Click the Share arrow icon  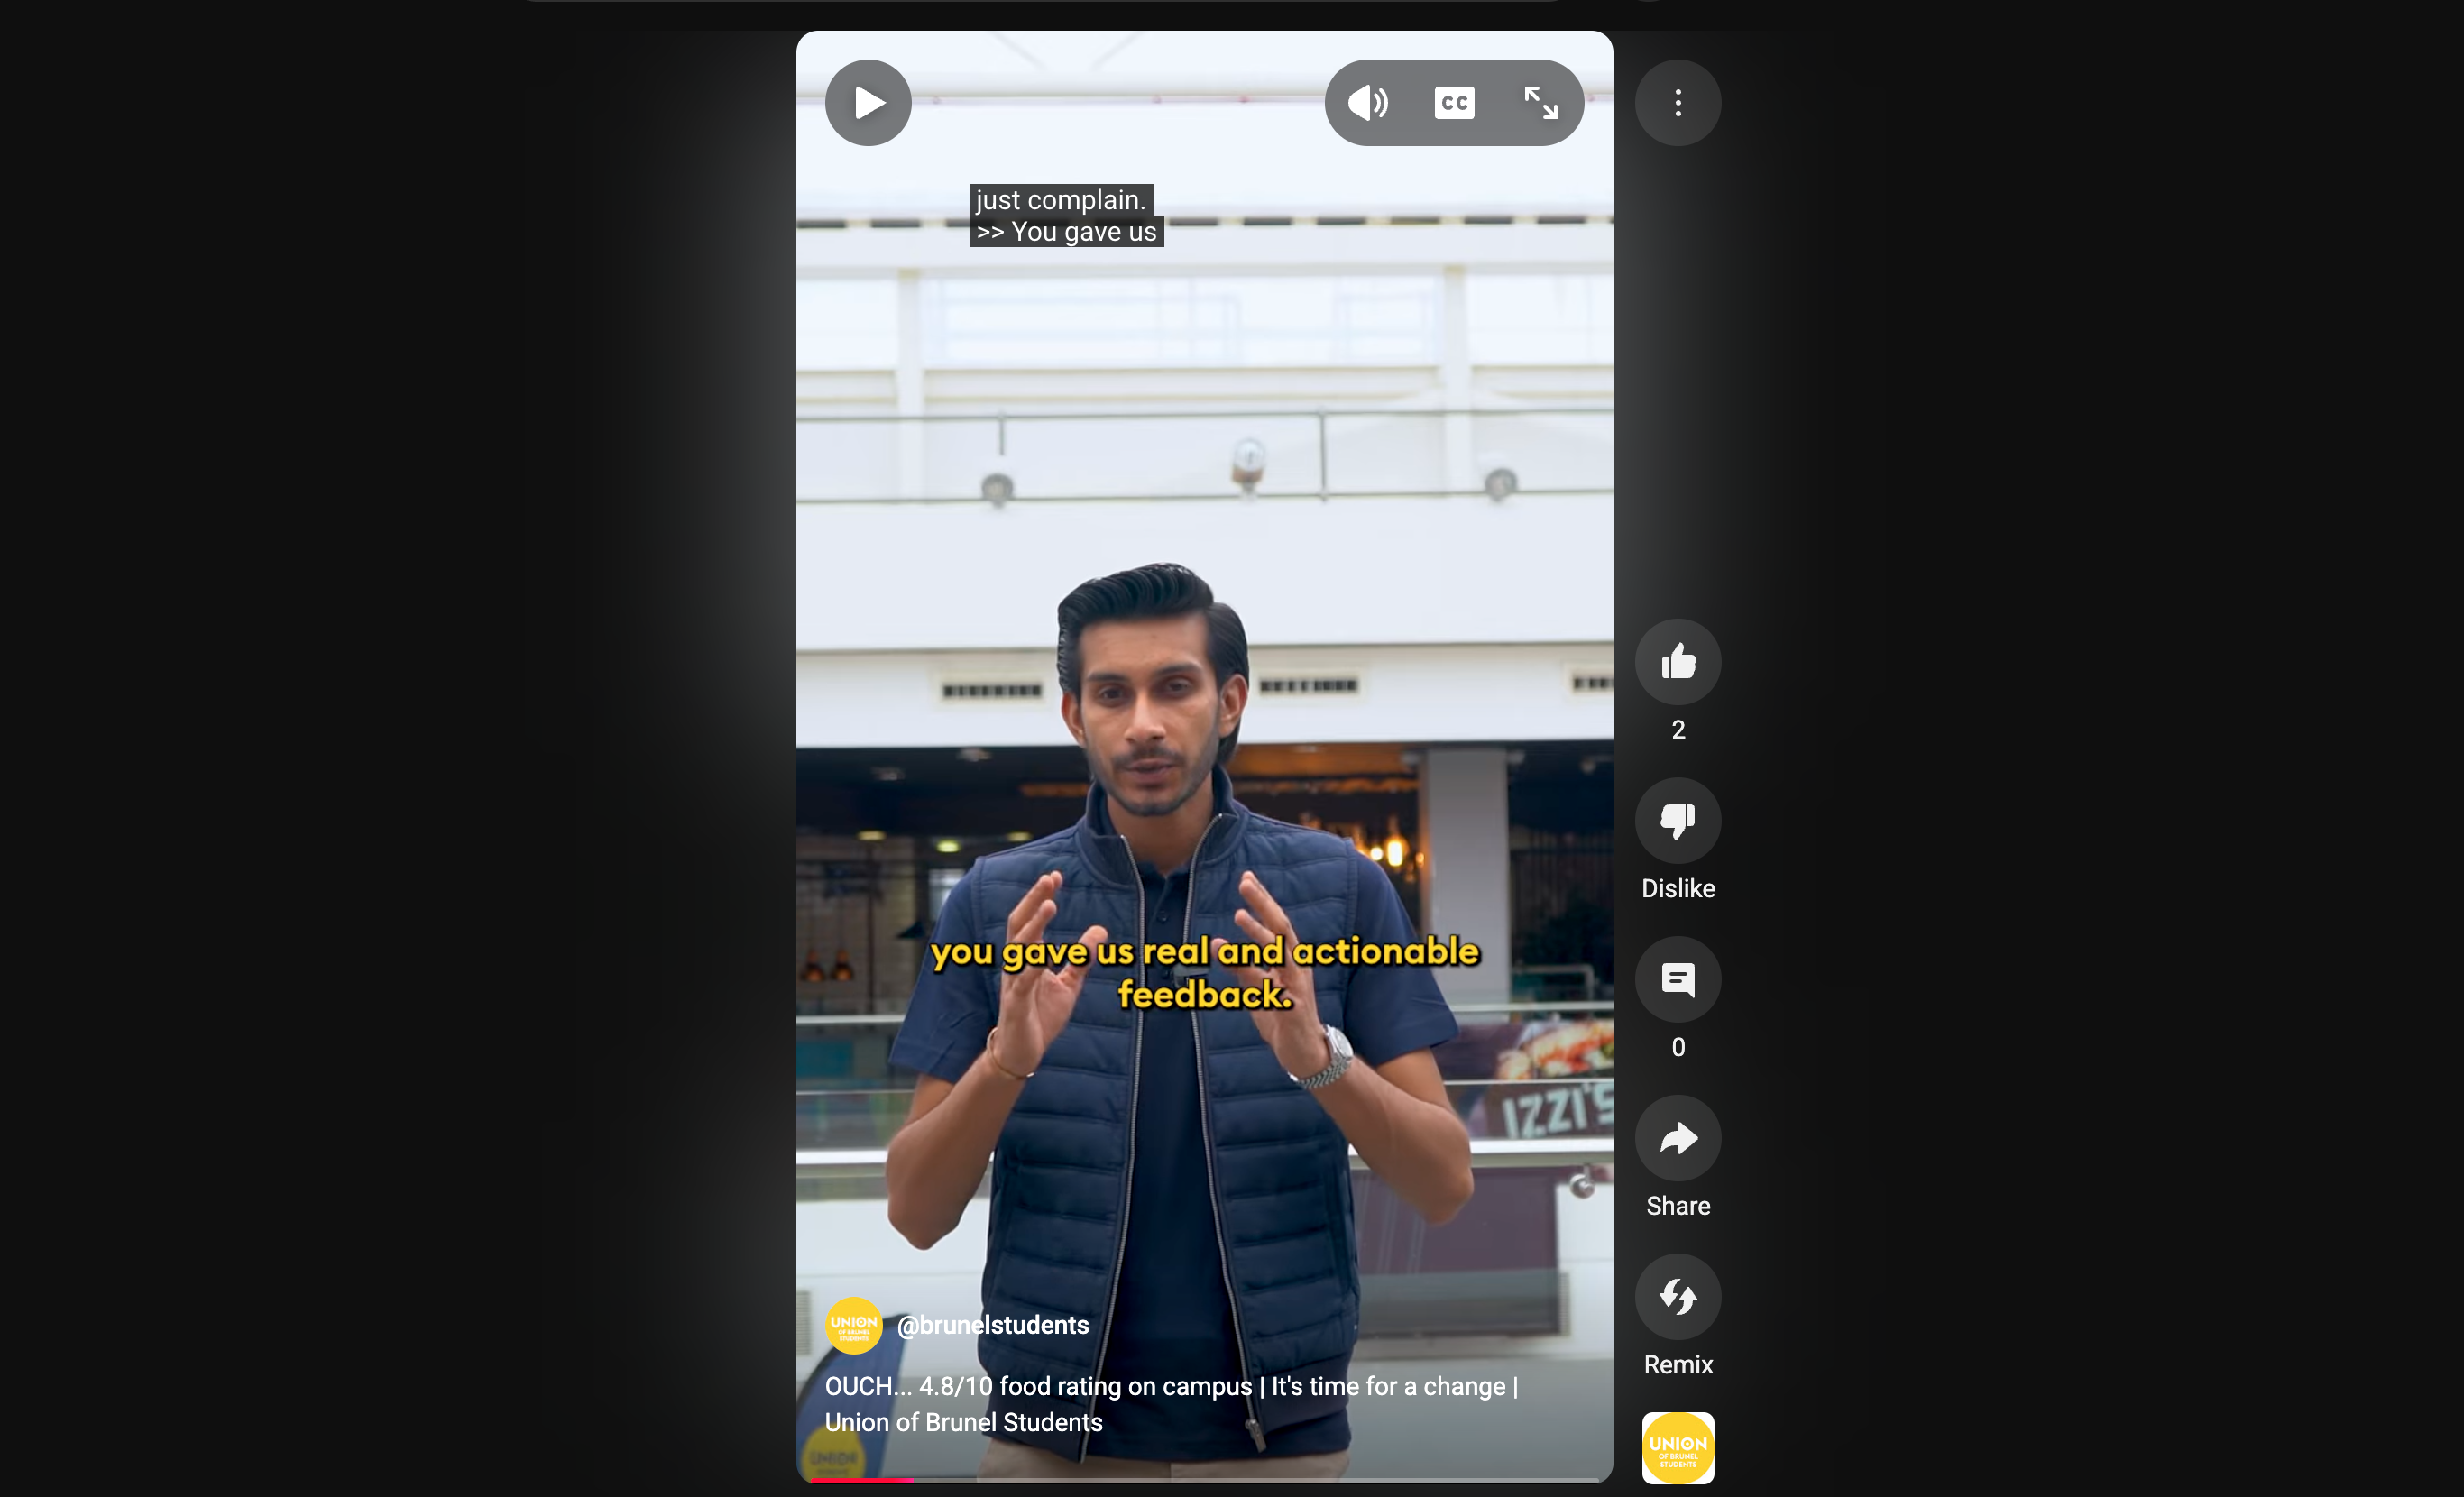1678,1138
